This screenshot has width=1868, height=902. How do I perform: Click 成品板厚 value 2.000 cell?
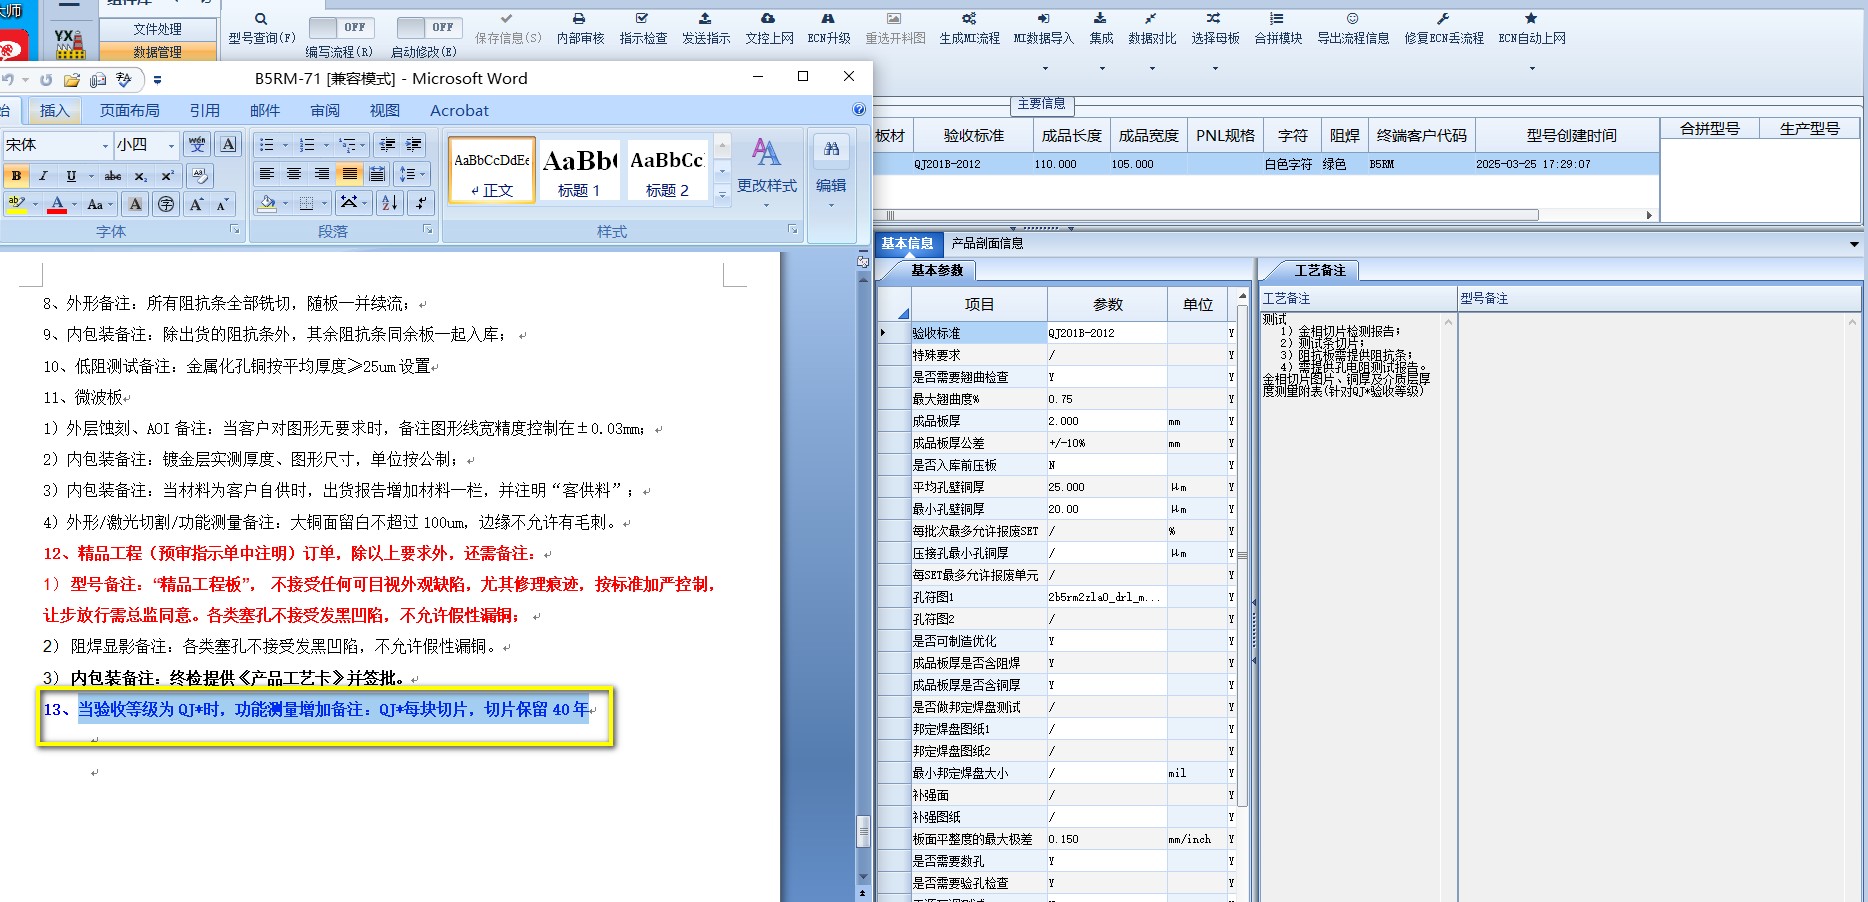(1107, 421)
